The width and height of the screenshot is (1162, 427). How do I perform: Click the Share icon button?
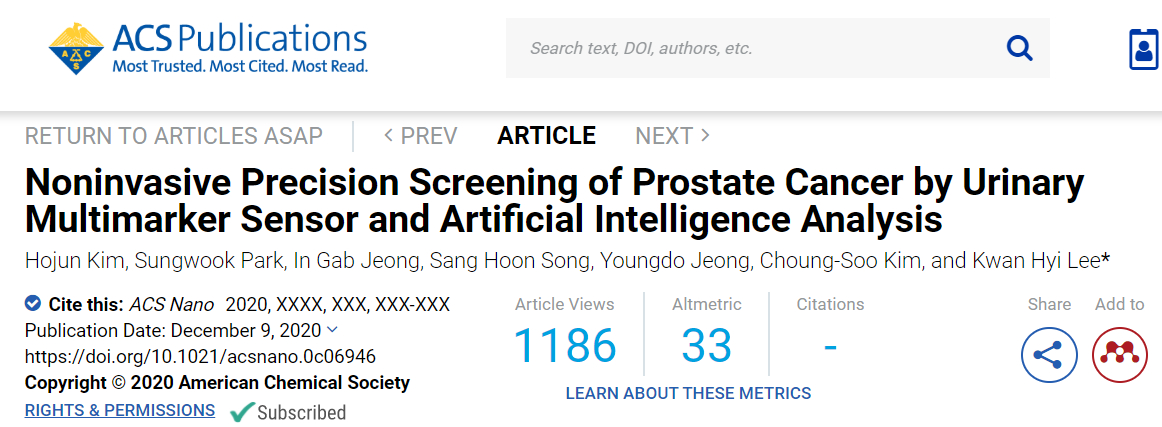coord(1049,354)
